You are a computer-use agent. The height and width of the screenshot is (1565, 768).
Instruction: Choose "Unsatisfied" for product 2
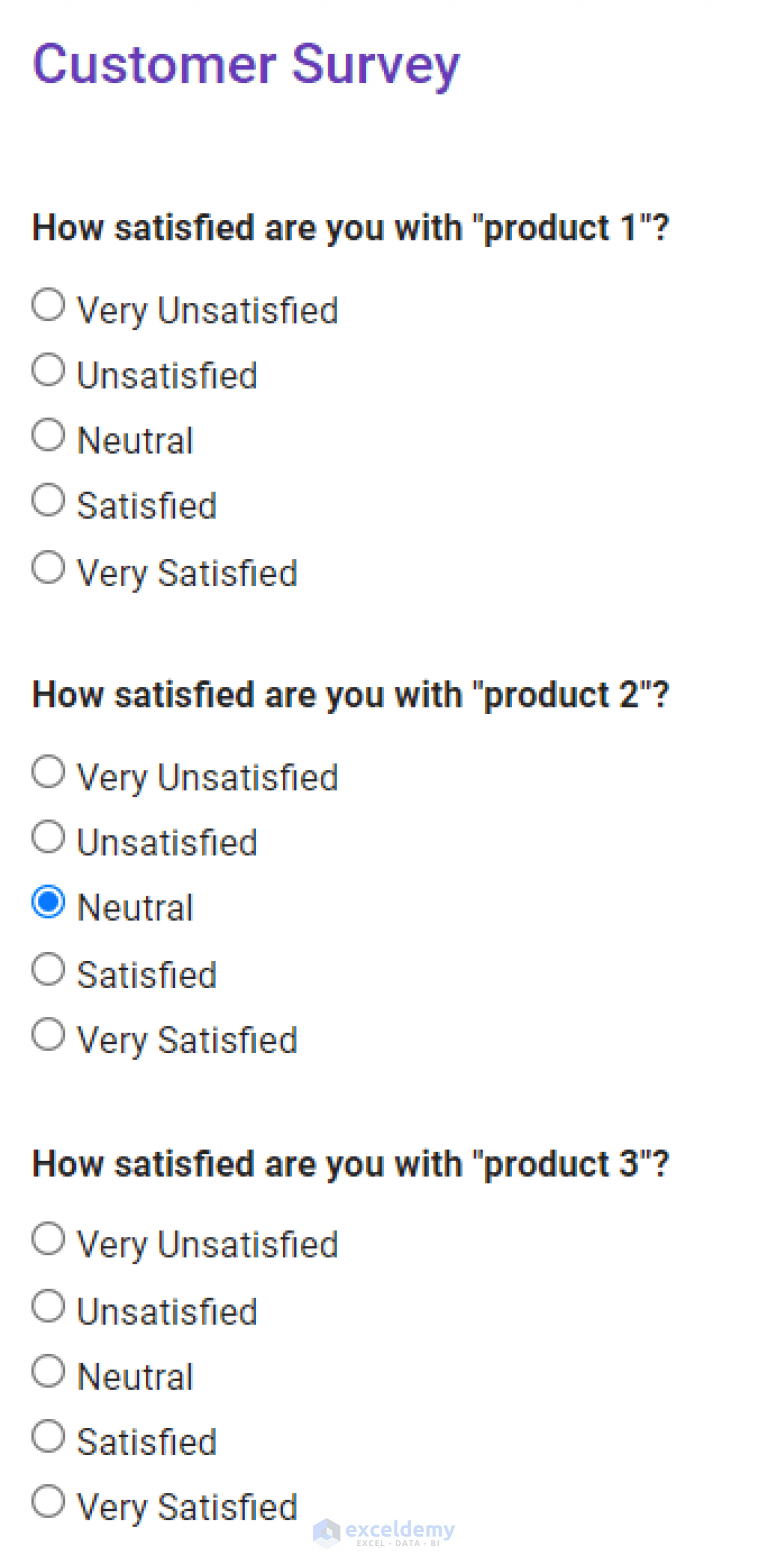click(48, 836)
